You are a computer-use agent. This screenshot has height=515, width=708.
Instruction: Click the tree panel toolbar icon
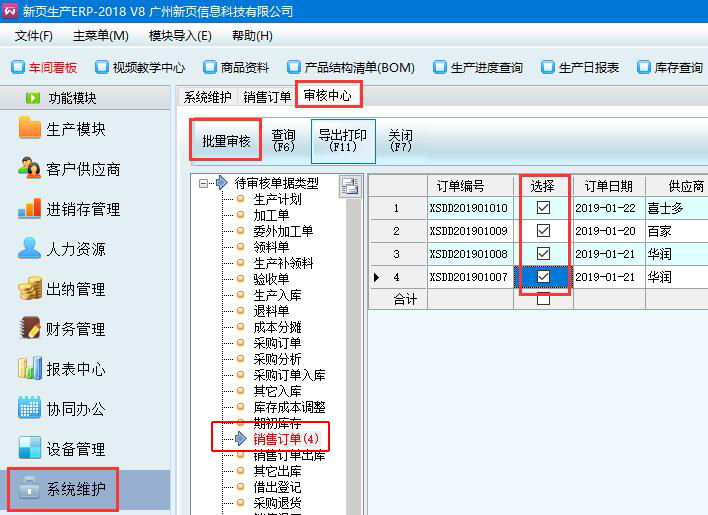349,185
